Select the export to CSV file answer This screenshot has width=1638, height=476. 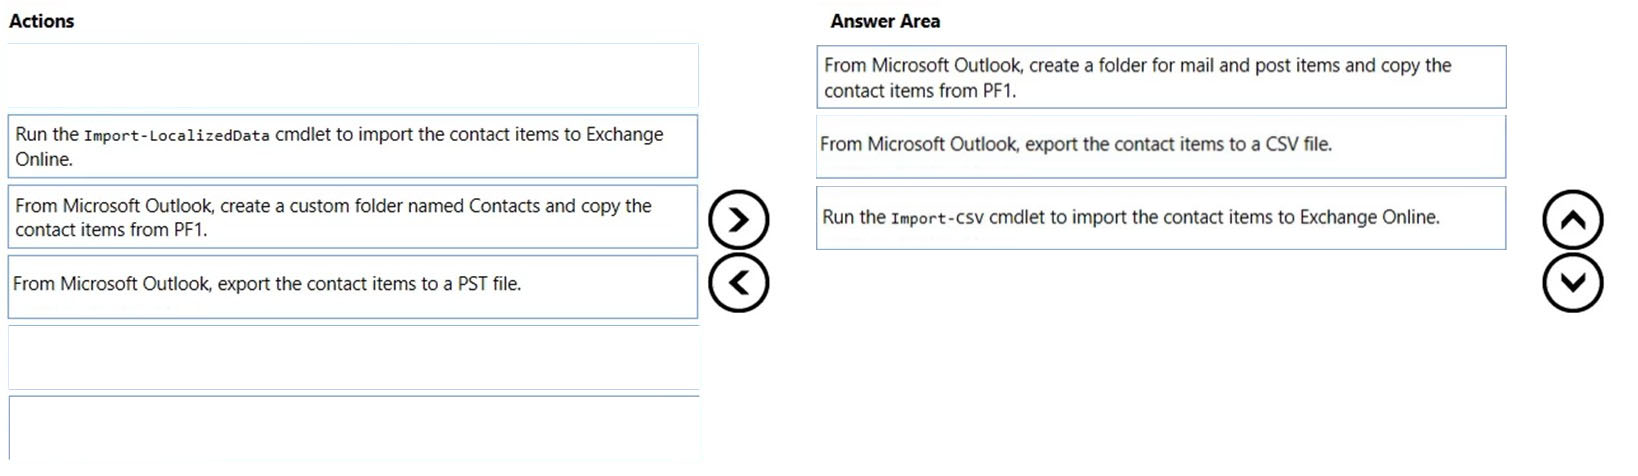(1161, 147)
